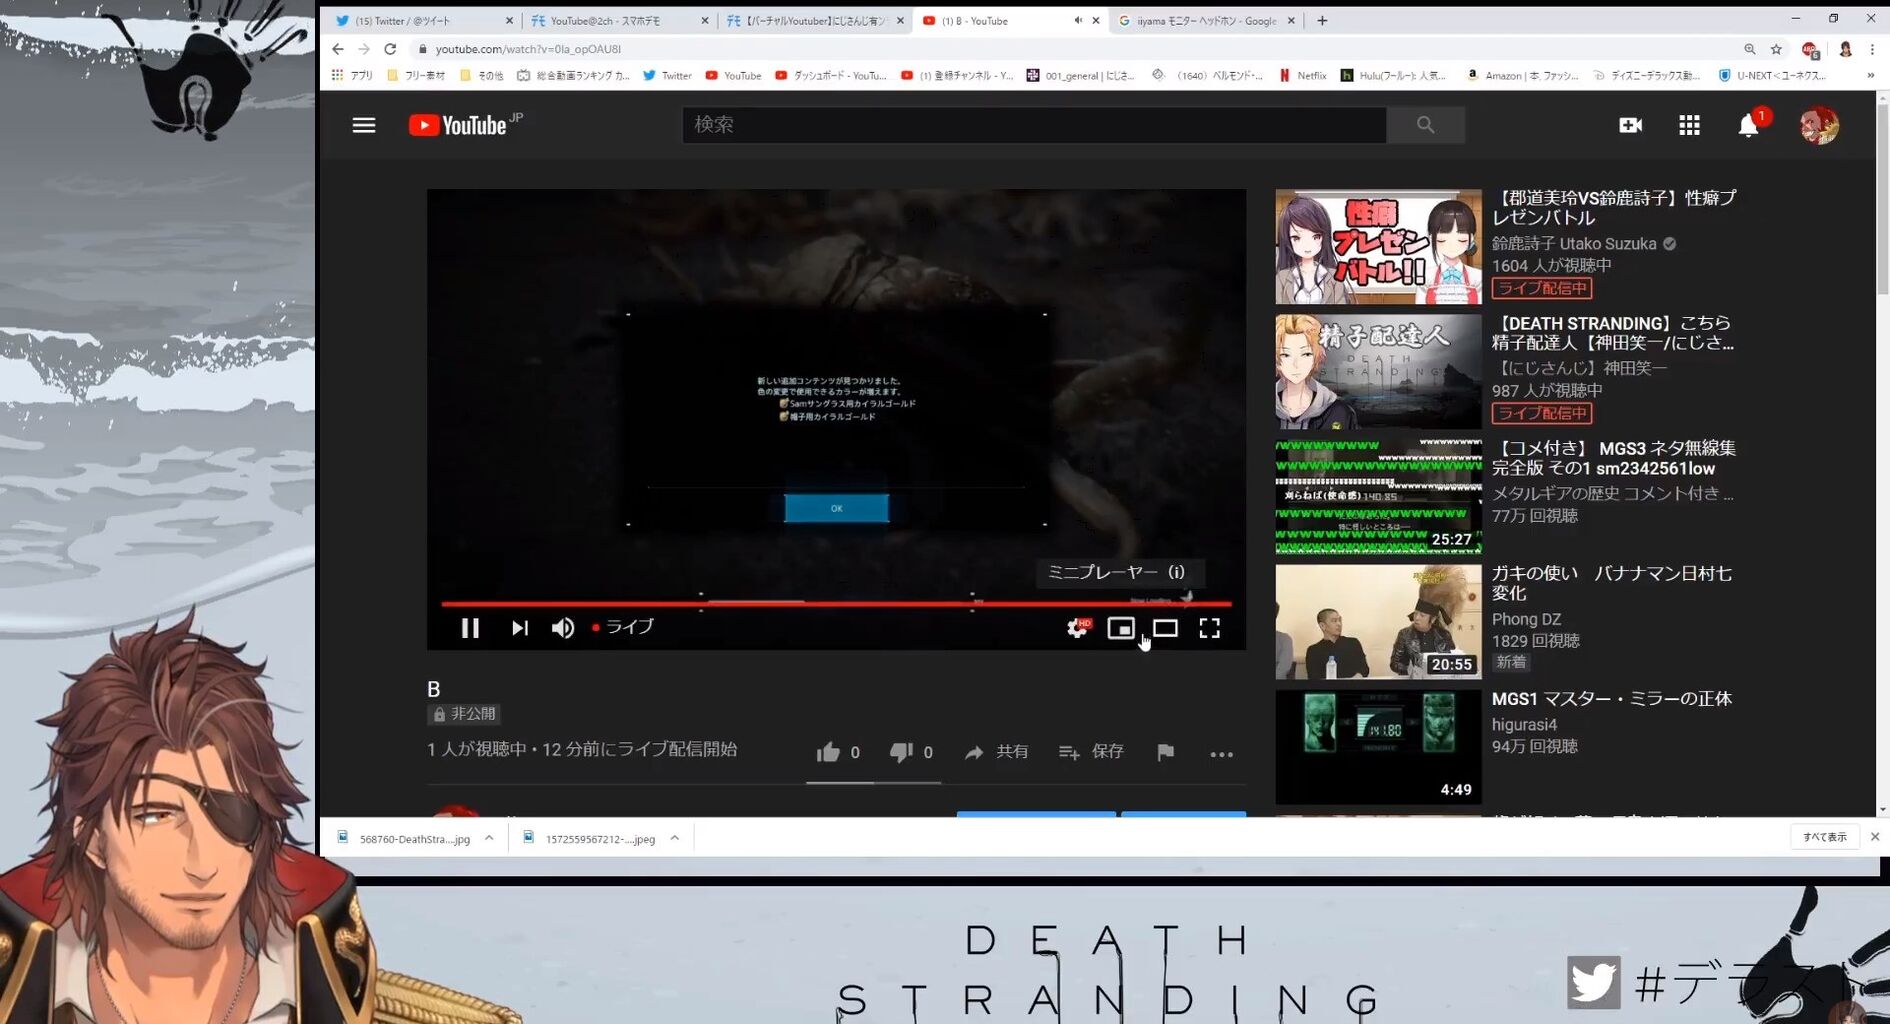Screen dimensions: 1890x1024
Task: Open the create video camera icon
Action: pyautogui.click(x=1630, y=125)
